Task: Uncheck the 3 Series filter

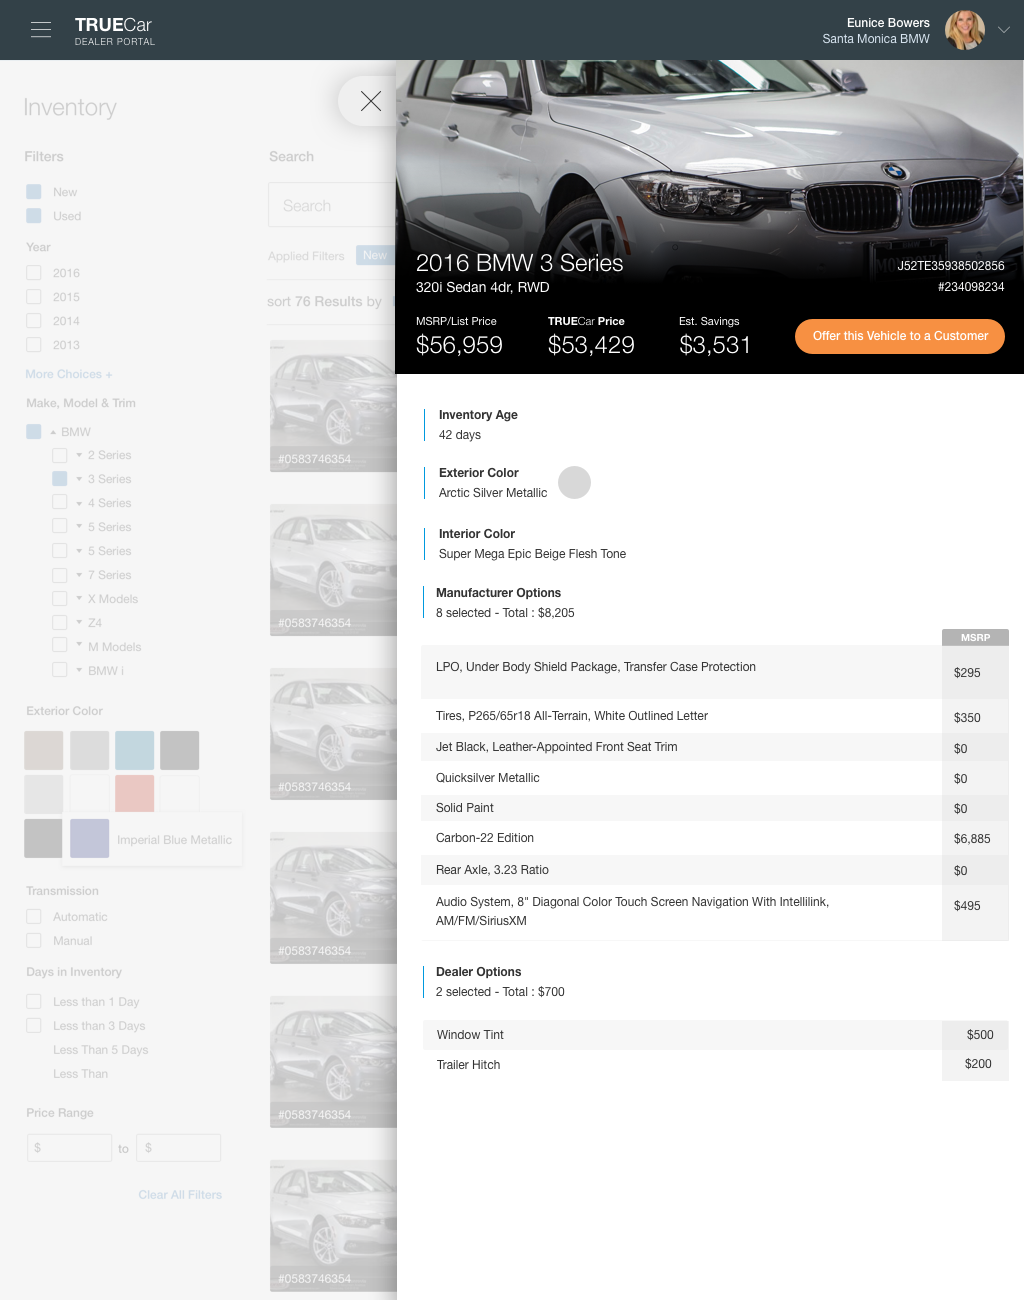Action: point(59,478)
